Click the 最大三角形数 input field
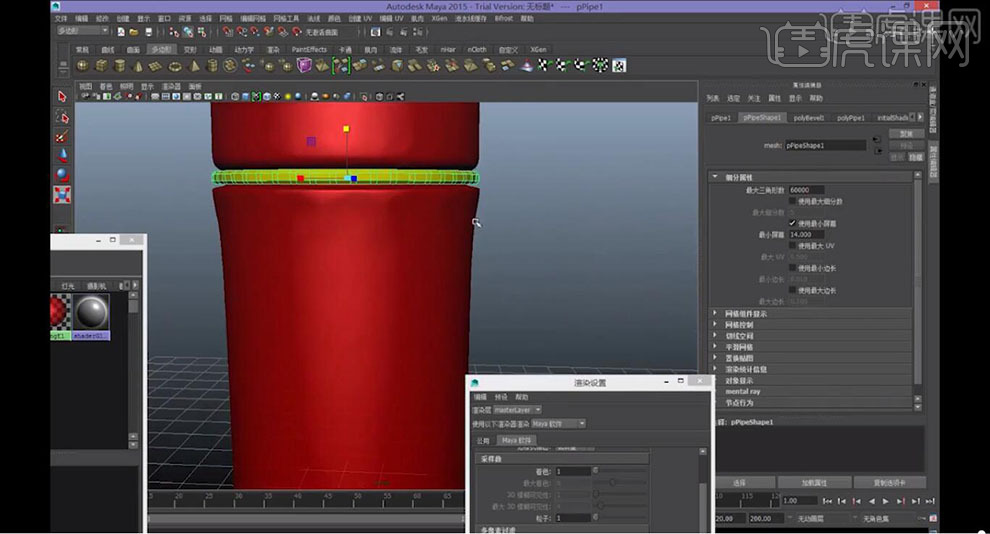 click(x=806, y=190)
